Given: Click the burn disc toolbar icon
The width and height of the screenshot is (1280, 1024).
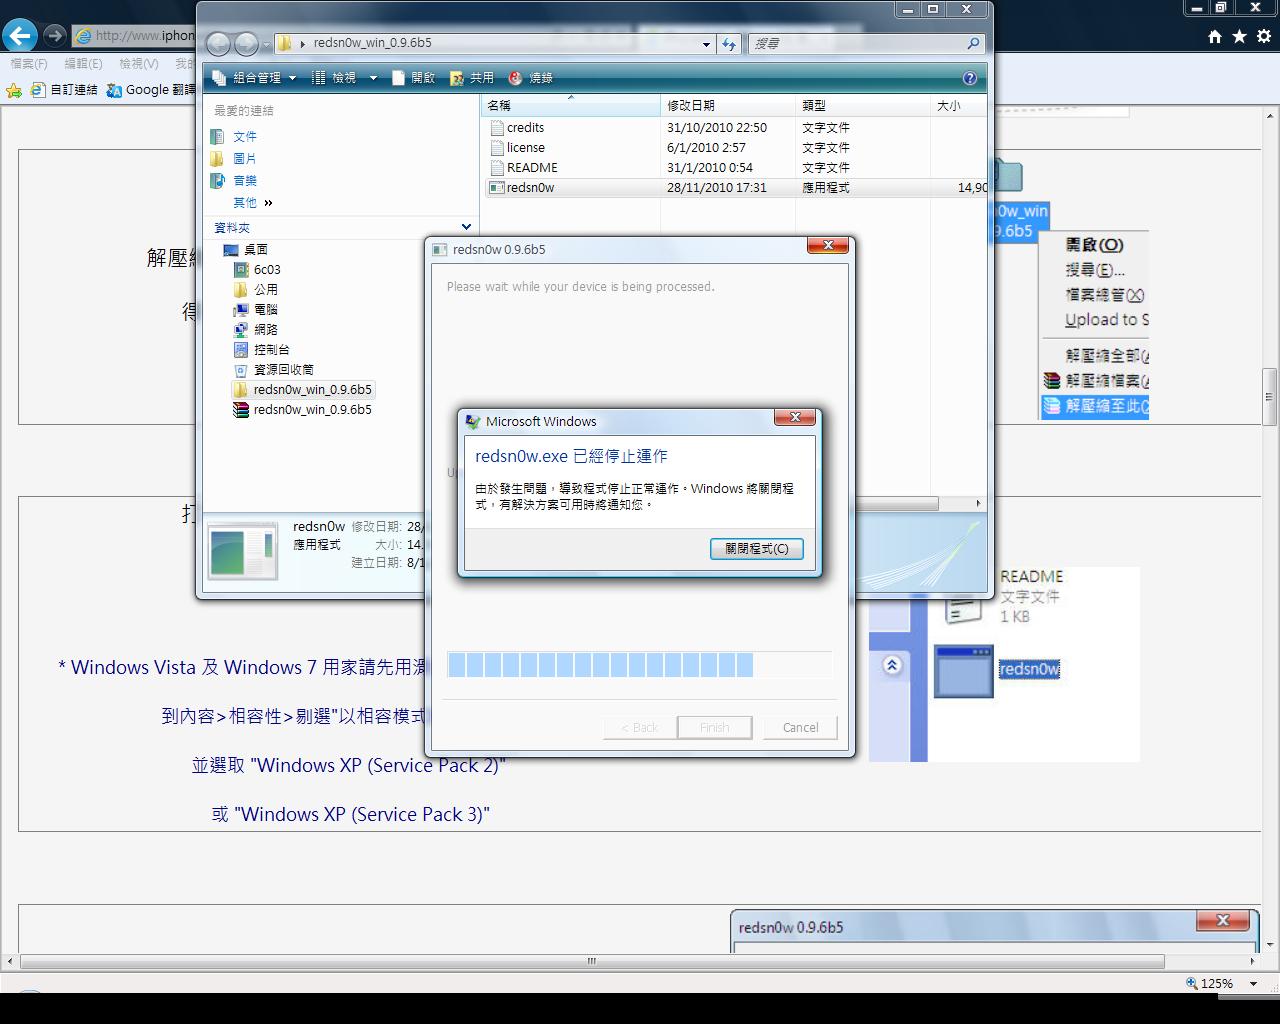Looking at the screenshot, I should point(531,78).
